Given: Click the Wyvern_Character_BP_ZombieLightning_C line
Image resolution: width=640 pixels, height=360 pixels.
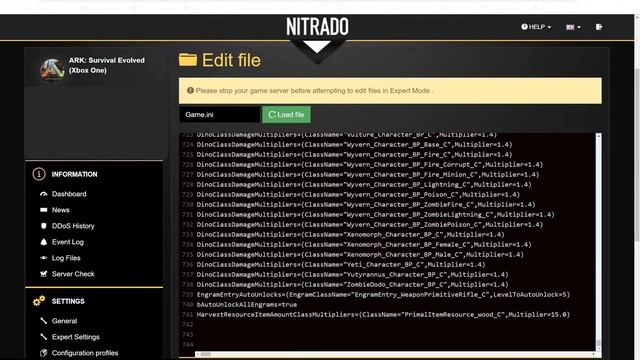Looking at the screenshot, I should 375,215.
